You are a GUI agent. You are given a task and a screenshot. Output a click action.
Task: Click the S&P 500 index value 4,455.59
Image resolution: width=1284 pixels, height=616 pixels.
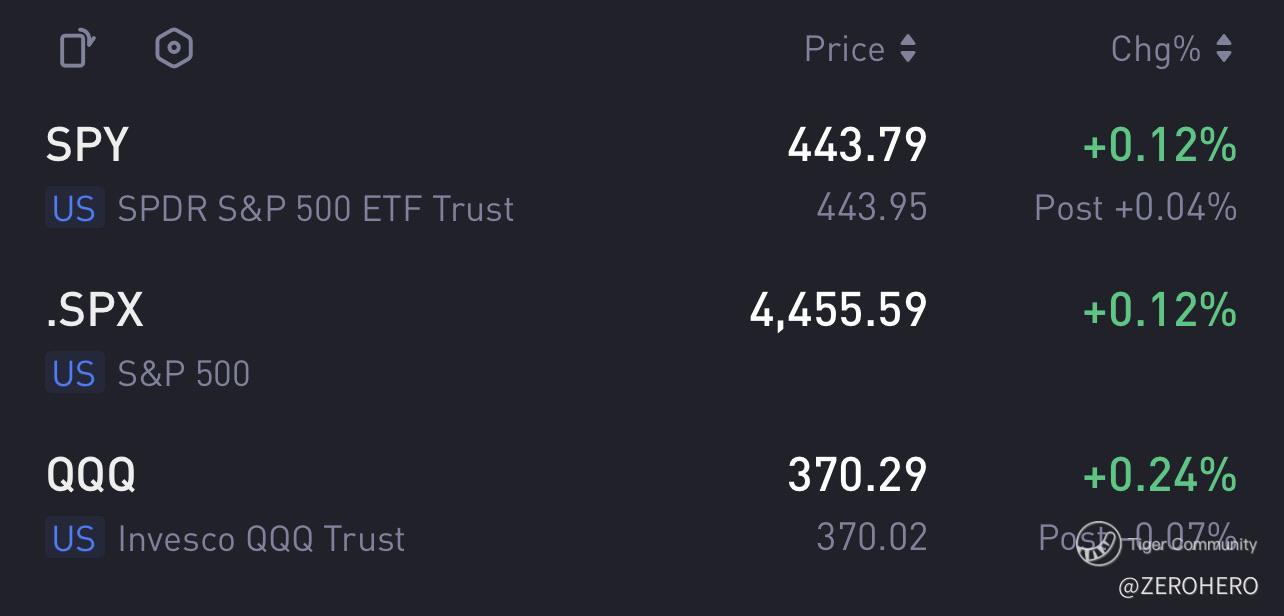[x=838, y=311]
